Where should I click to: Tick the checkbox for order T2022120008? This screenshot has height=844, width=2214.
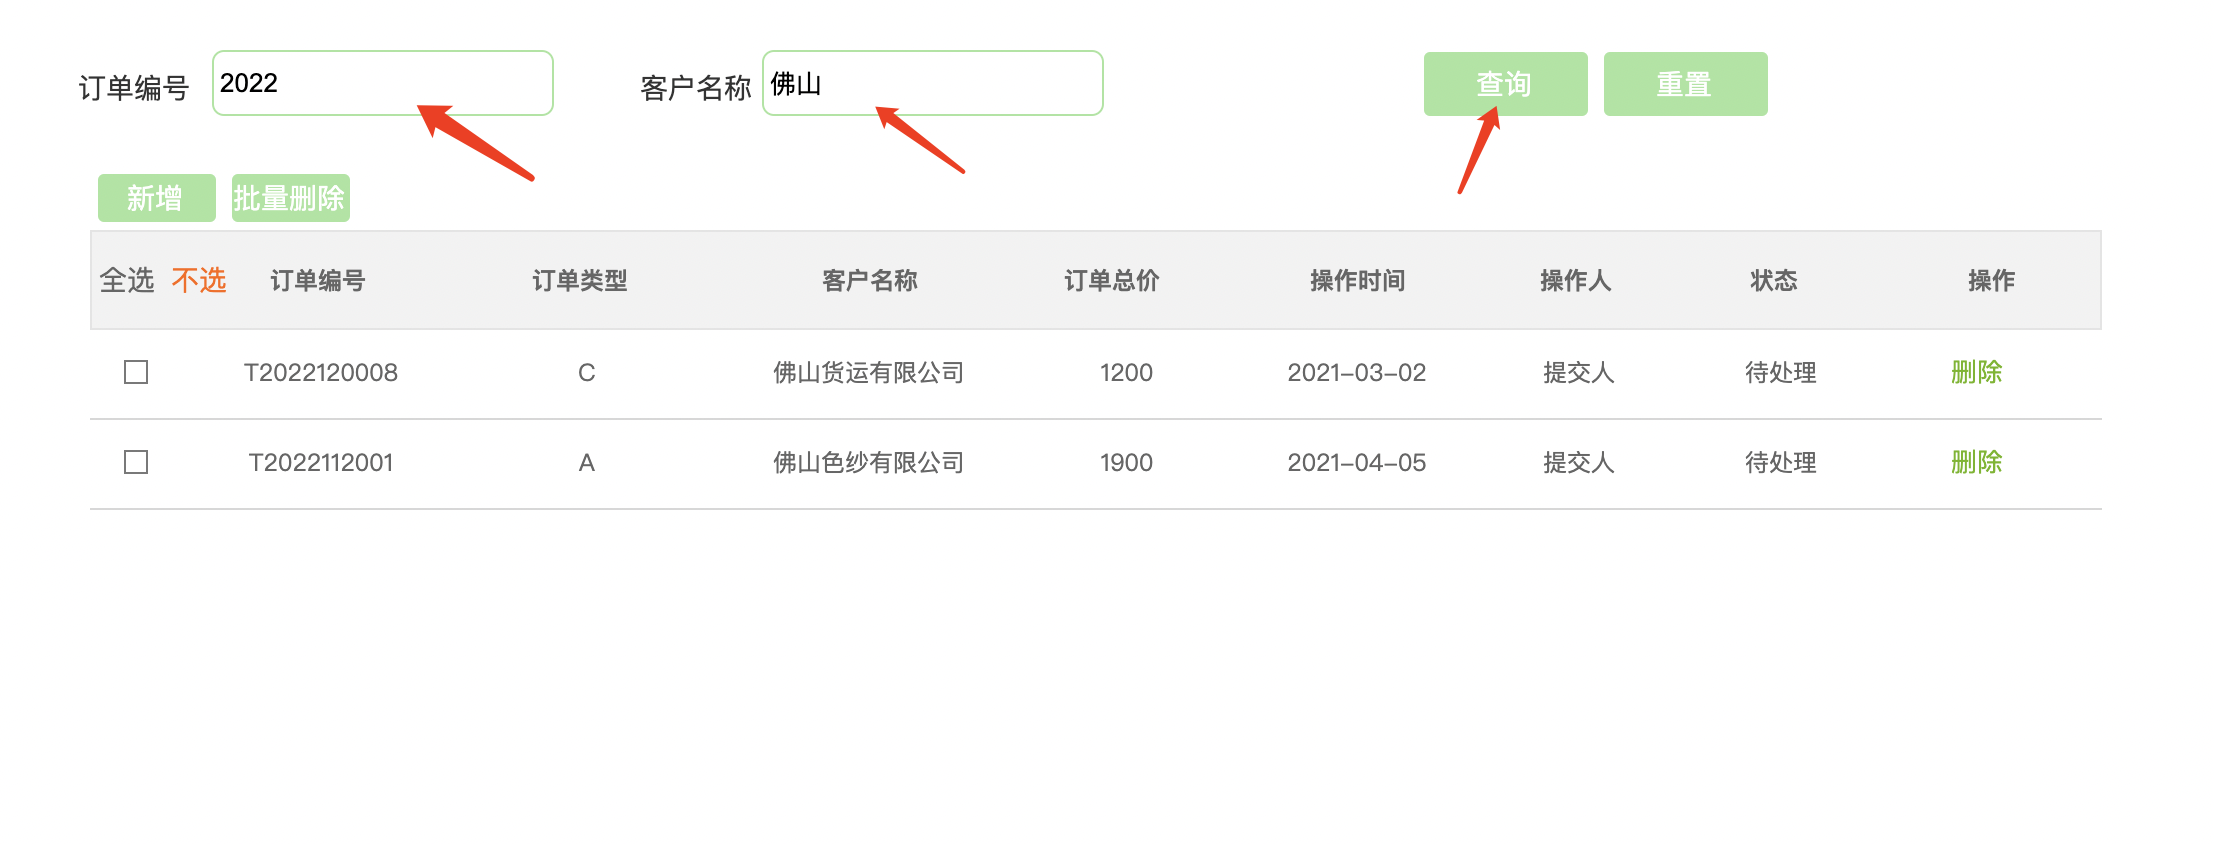pos(136,372)
